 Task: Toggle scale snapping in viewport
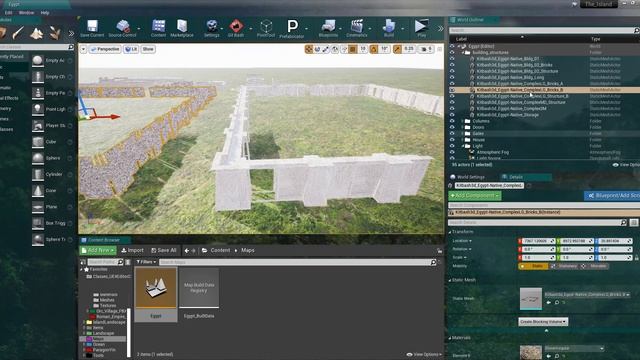[x=397, y=49]
